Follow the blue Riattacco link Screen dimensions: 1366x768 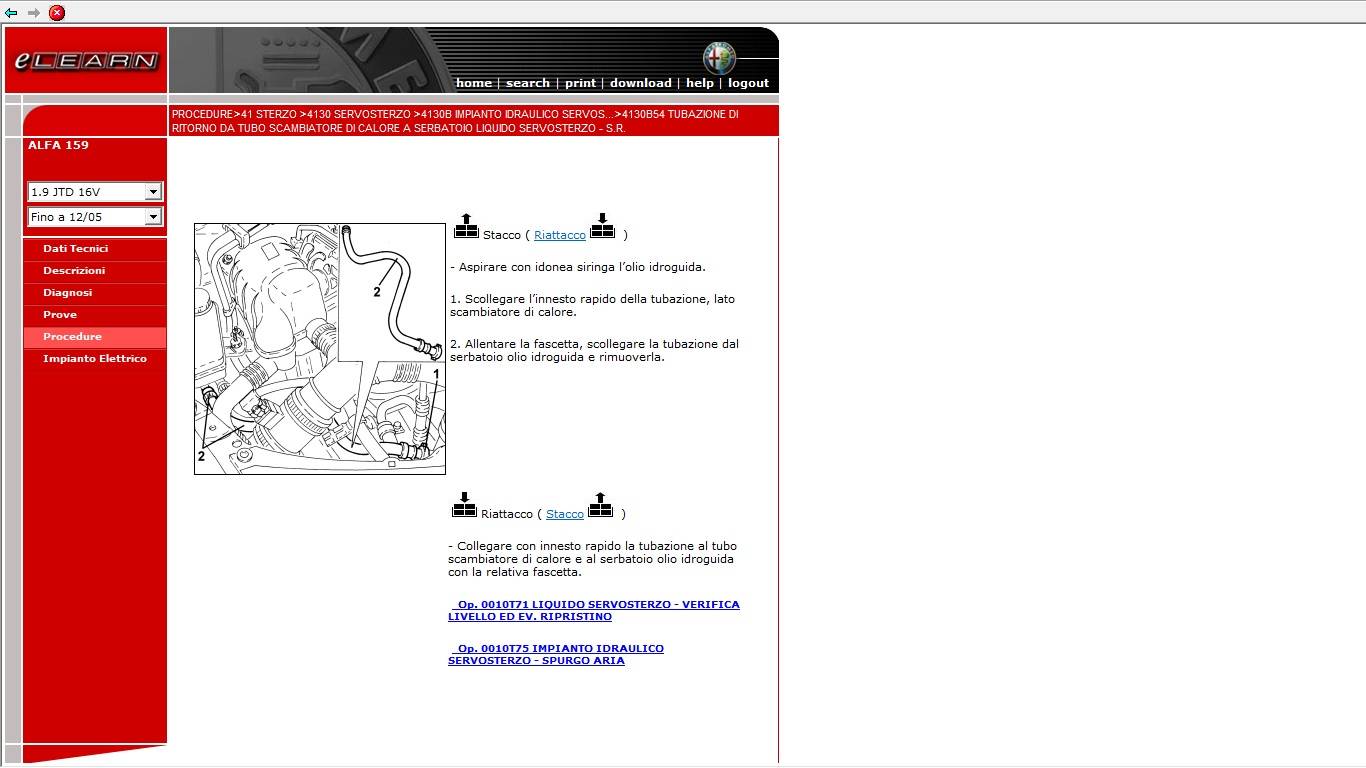click(x=560, y=235)
